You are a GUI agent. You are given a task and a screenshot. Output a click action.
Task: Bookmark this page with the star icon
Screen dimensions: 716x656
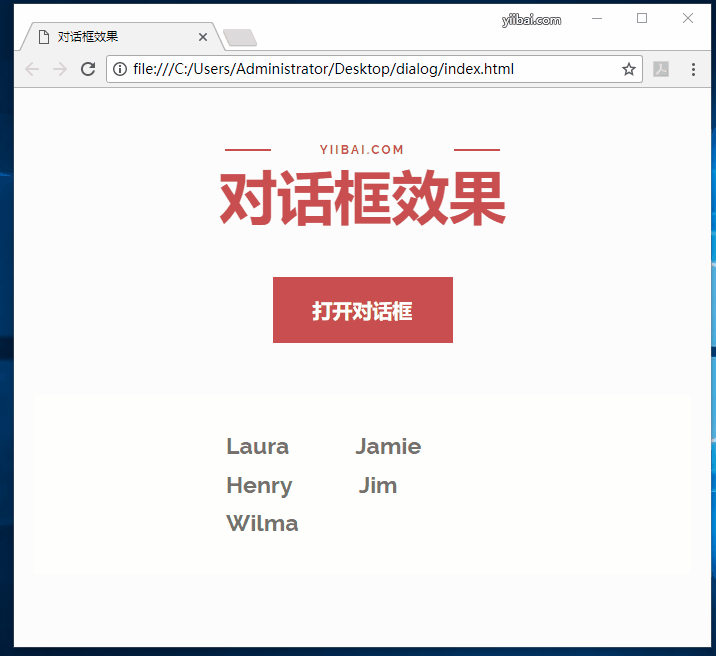(628, 69)
